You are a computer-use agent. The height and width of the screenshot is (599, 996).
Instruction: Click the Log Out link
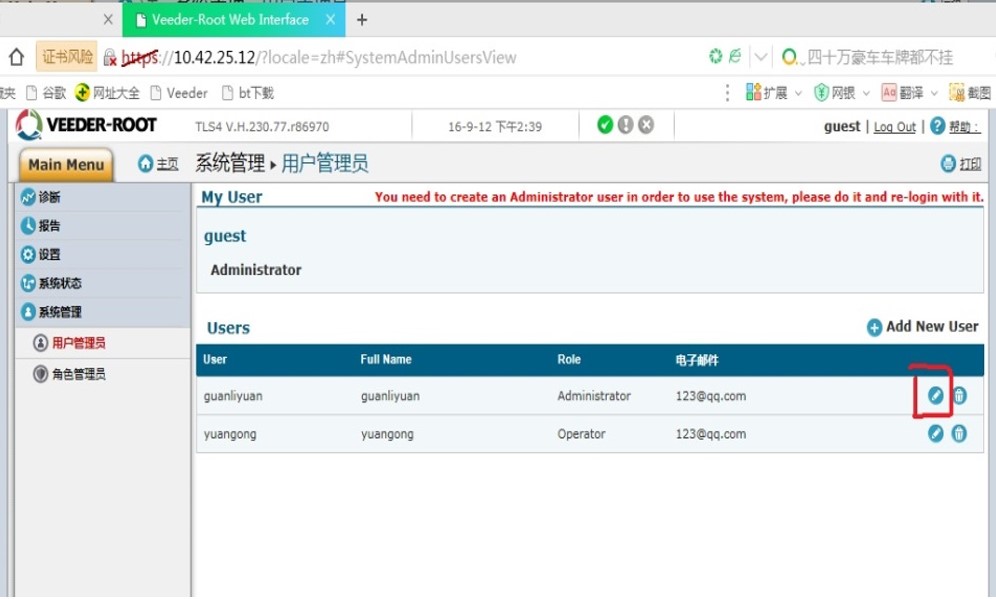tap(894, 127)
